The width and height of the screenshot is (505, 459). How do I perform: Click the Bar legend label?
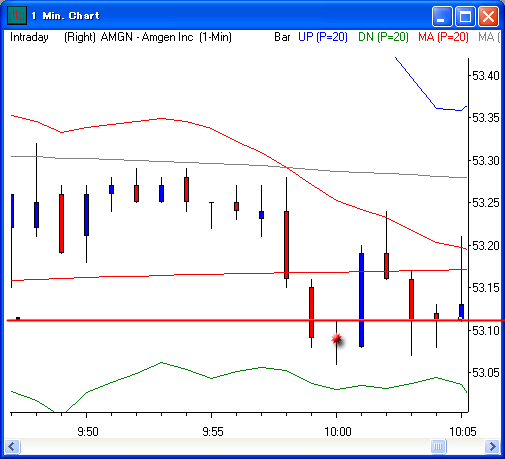coord(282,37)
